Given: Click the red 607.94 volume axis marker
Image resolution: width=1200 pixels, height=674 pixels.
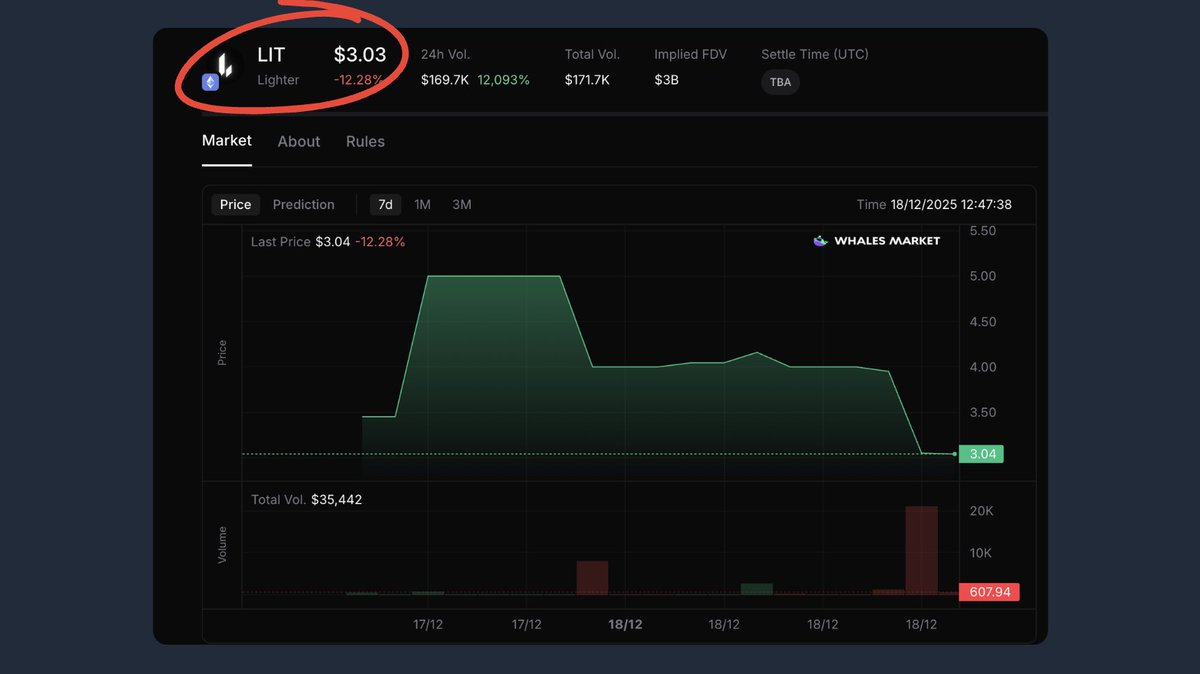Looking at the screenshot, I should coord(989,592).
